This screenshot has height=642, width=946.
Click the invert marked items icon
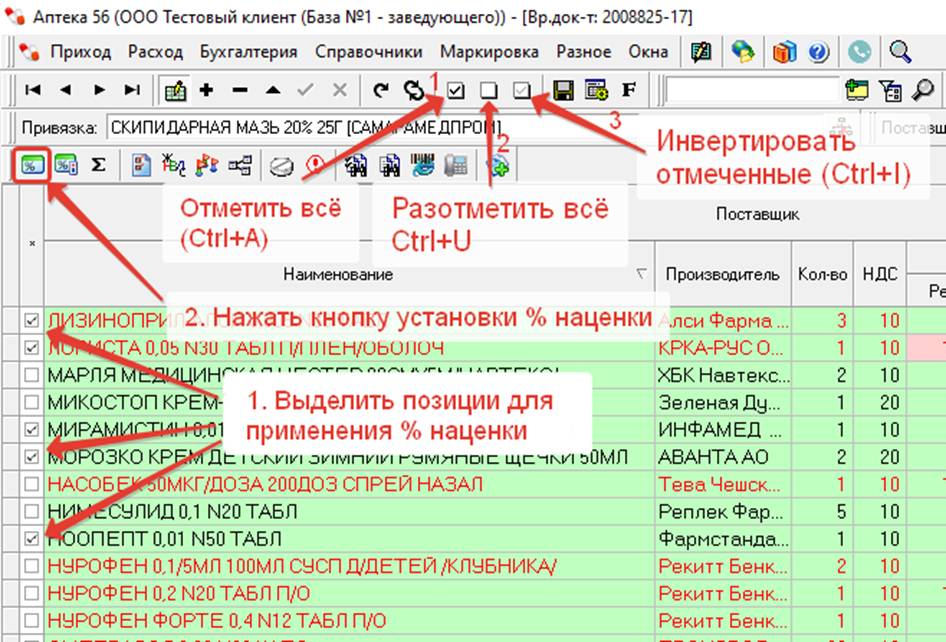pyautogui.click(x=522, y=91)
